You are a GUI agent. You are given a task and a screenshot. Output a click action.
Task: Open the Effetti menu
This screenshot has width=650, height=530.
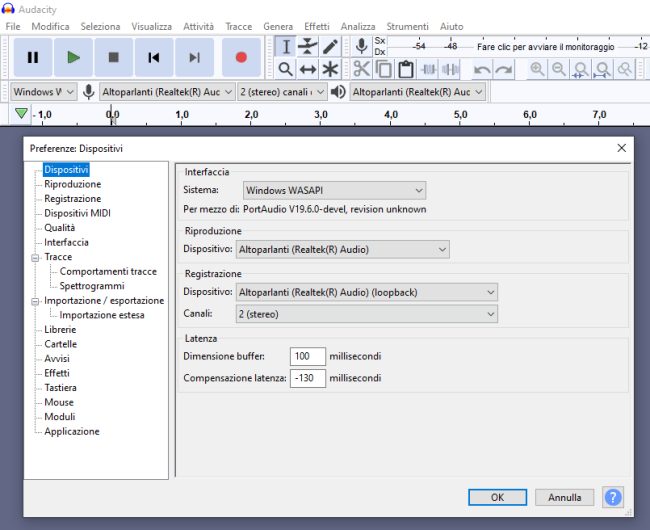316,26
